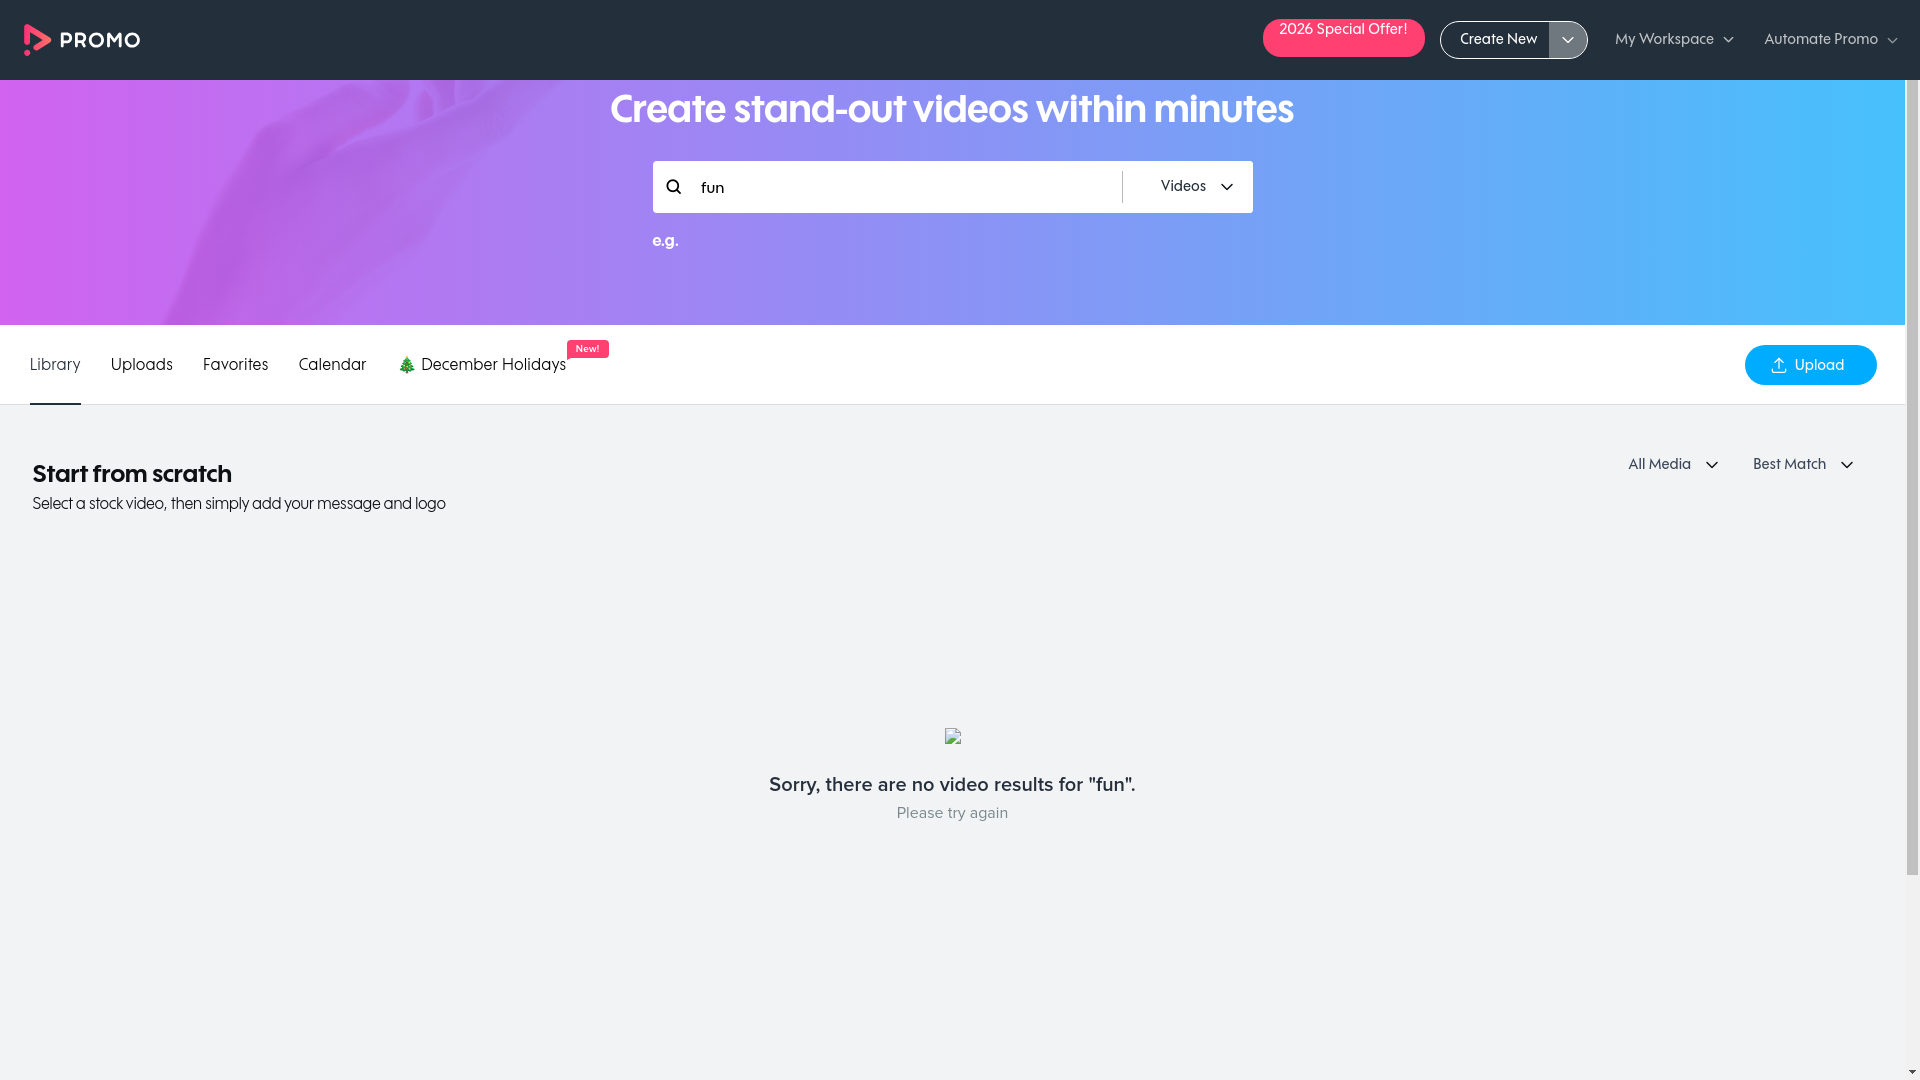
Task: Switch to the Library tab
Action: [55, 365]
